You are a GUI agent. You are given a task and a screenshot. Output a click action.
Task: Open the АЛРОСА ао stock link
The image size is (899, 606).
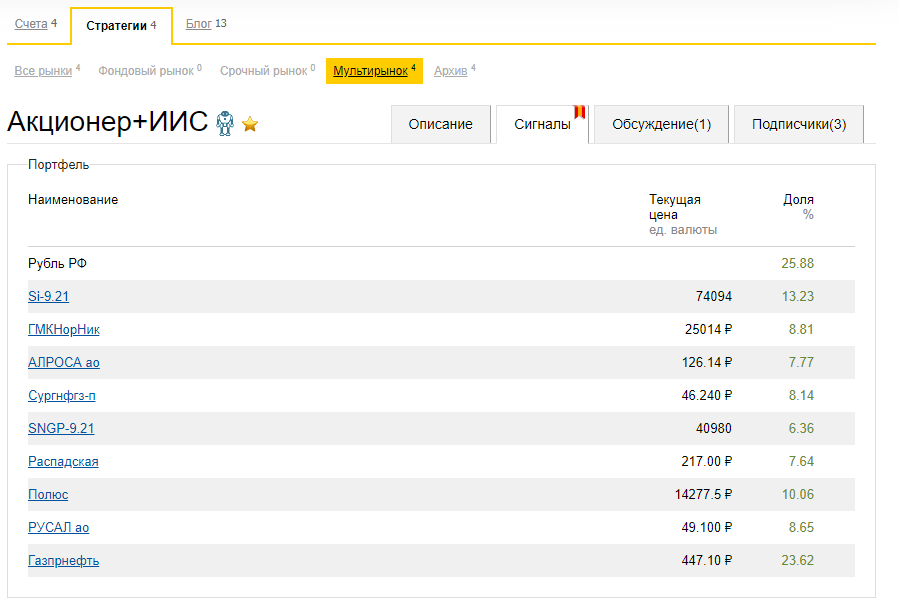(x=64, y=362)
